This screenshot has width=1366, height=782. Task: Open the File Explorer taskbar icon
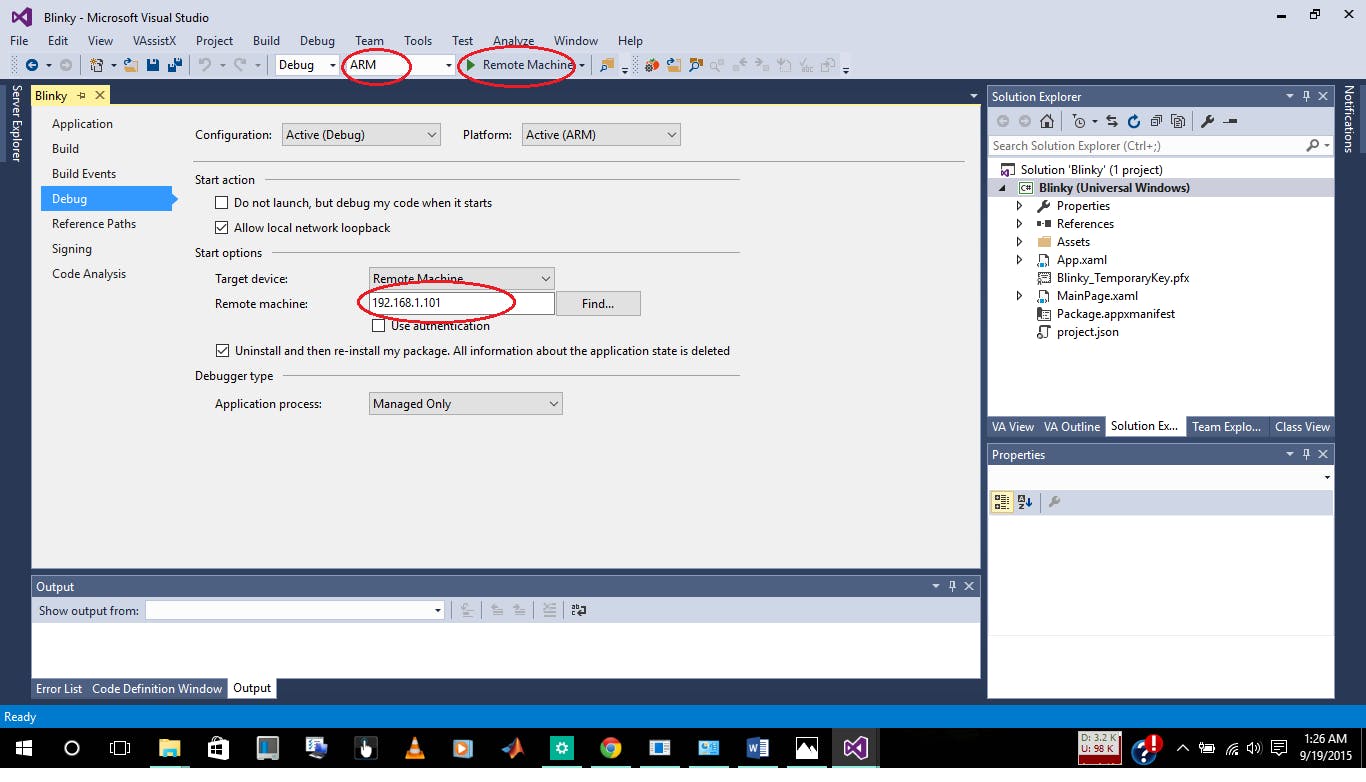click(169, 747)
